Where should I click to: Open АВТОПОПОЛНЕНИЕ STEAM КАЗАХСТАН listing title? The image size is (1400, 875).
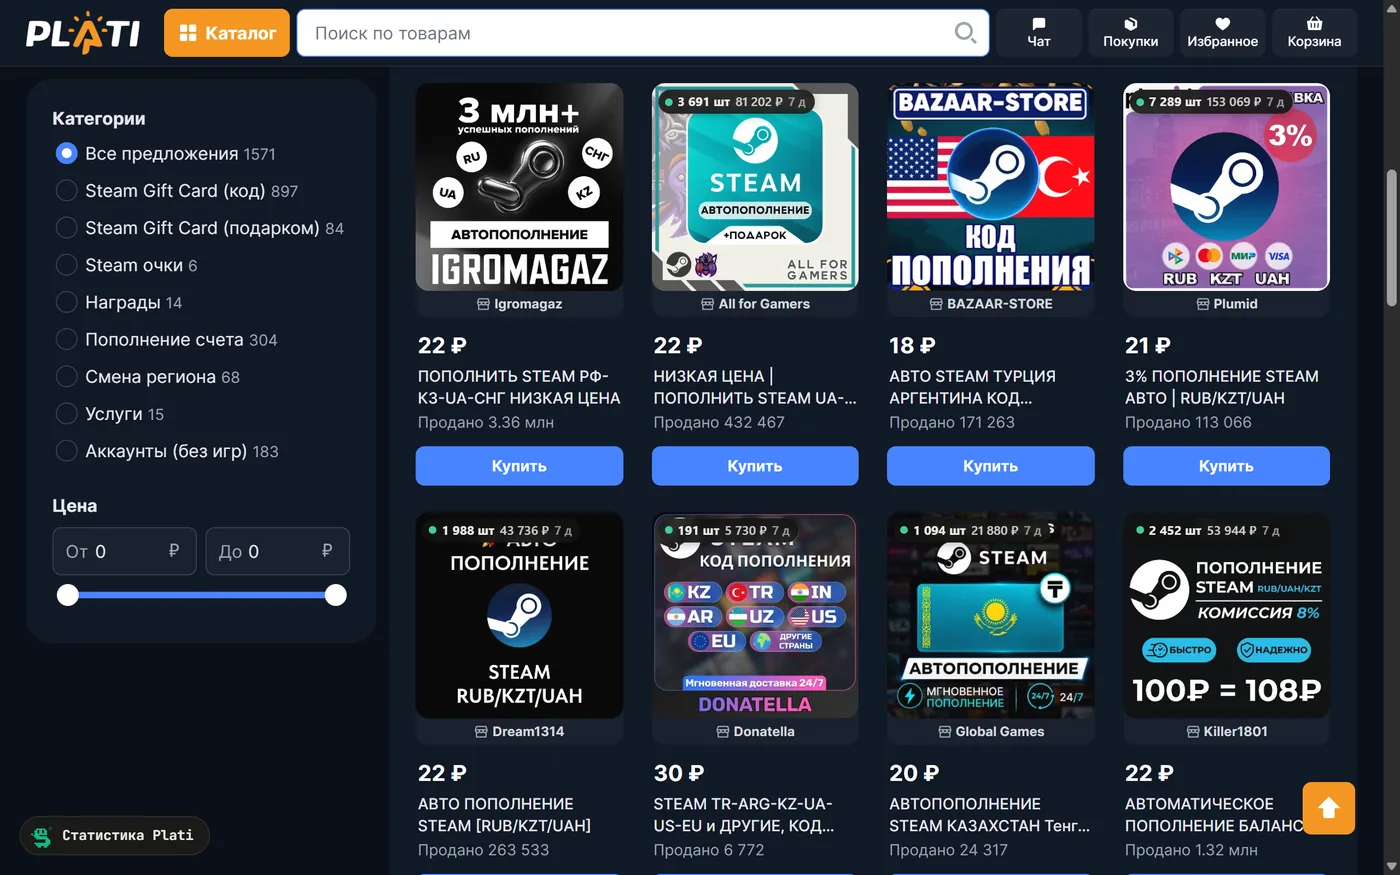pos(989,815)
